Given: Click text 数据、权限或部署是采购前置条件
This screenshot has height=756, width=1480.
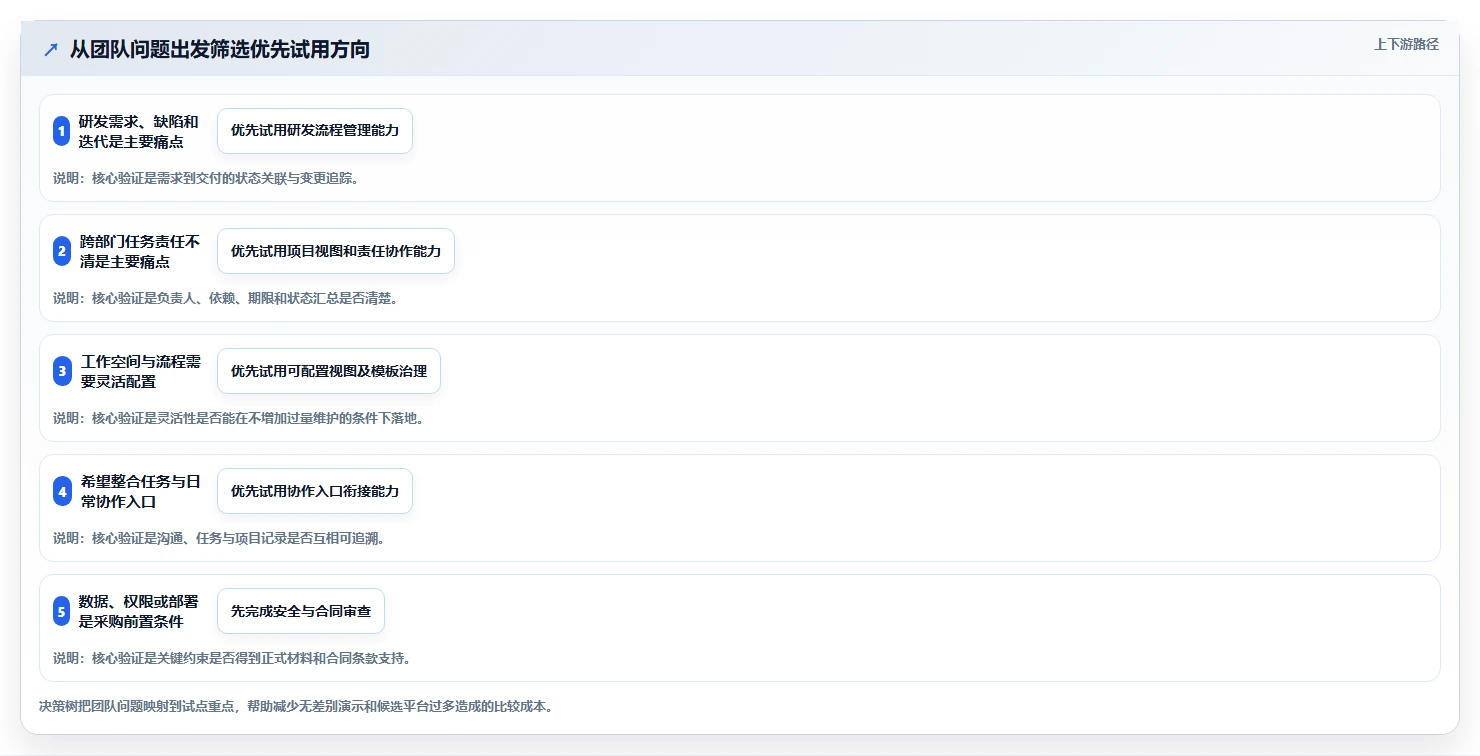Looking at the screenshot, I should (x=139, y=611).
